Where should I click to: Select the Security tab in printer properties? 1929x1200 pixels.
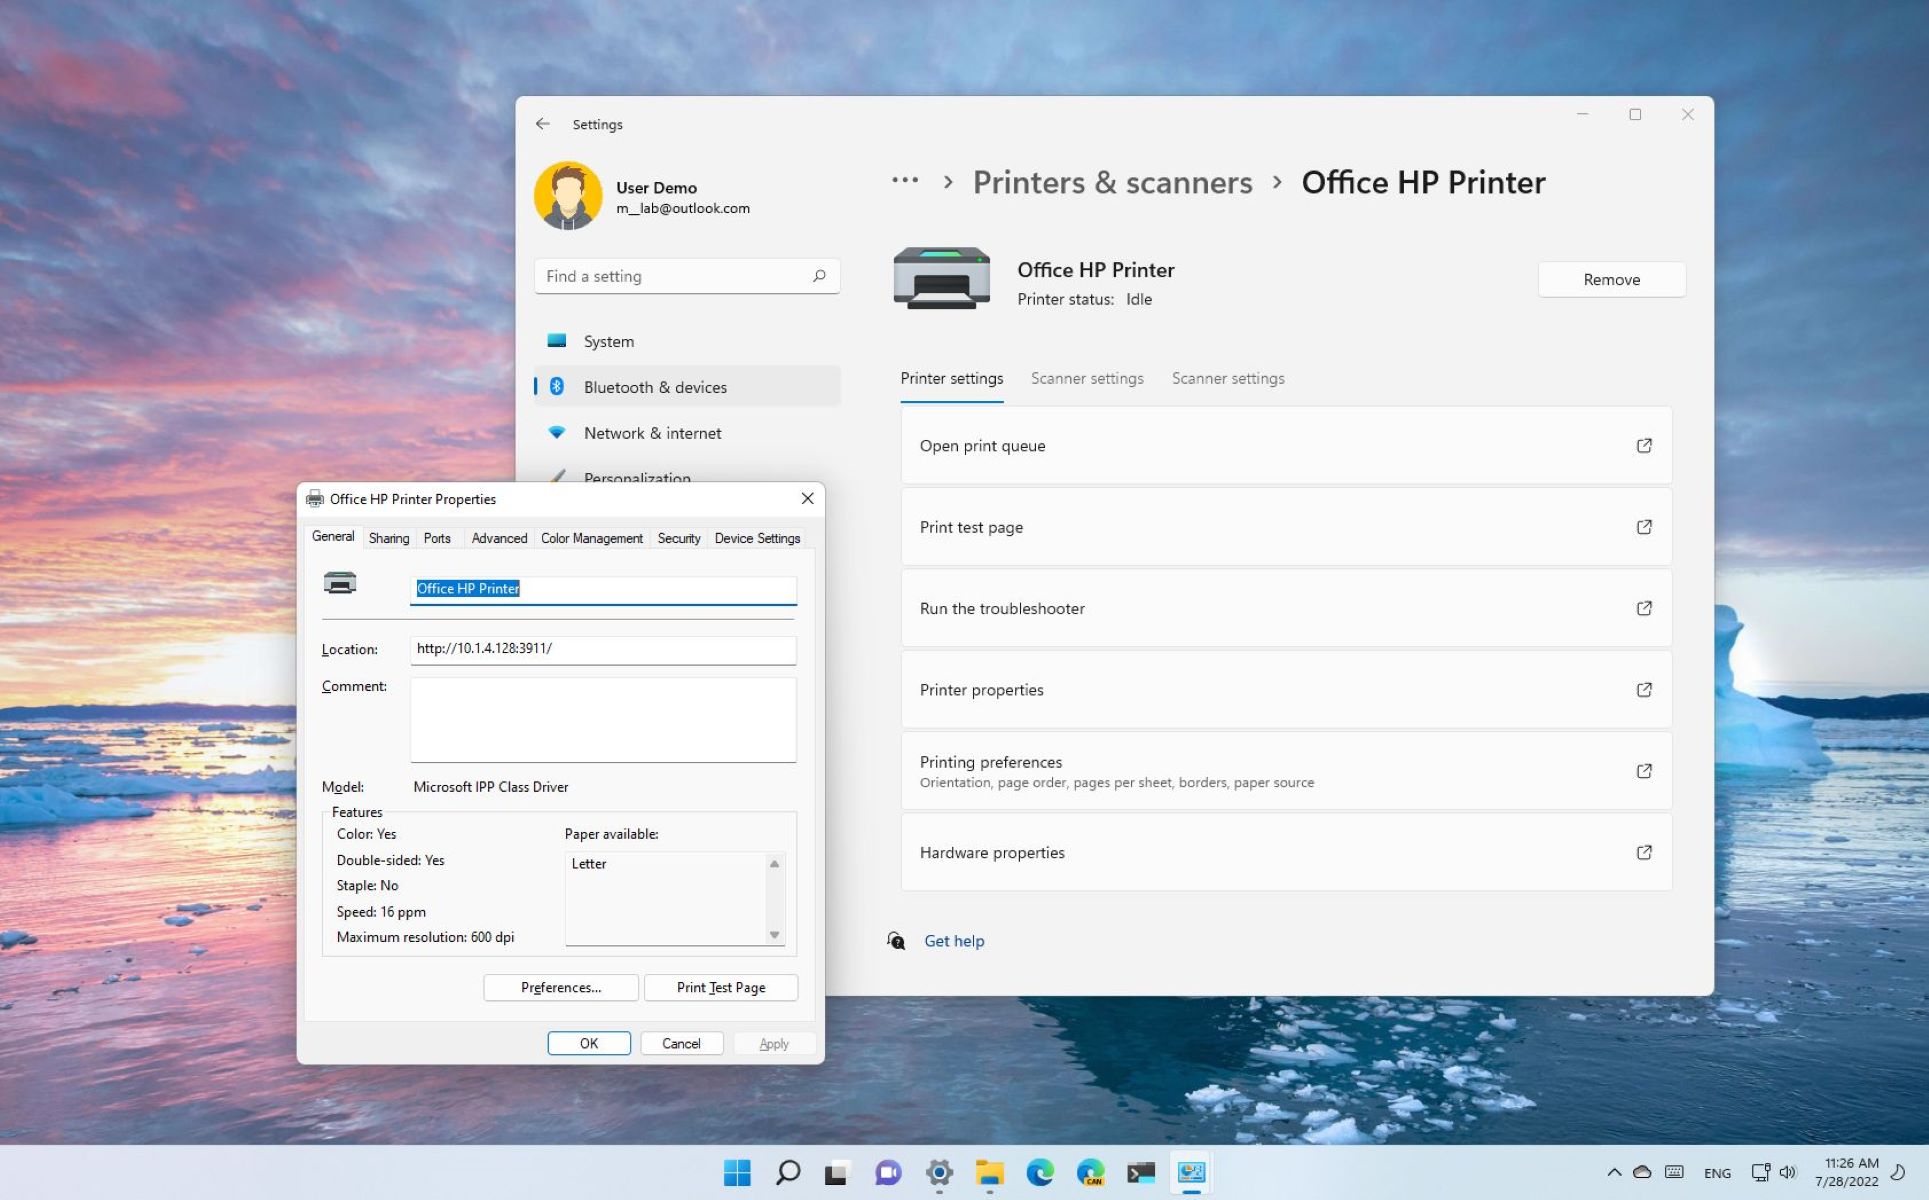coord(678,538)
